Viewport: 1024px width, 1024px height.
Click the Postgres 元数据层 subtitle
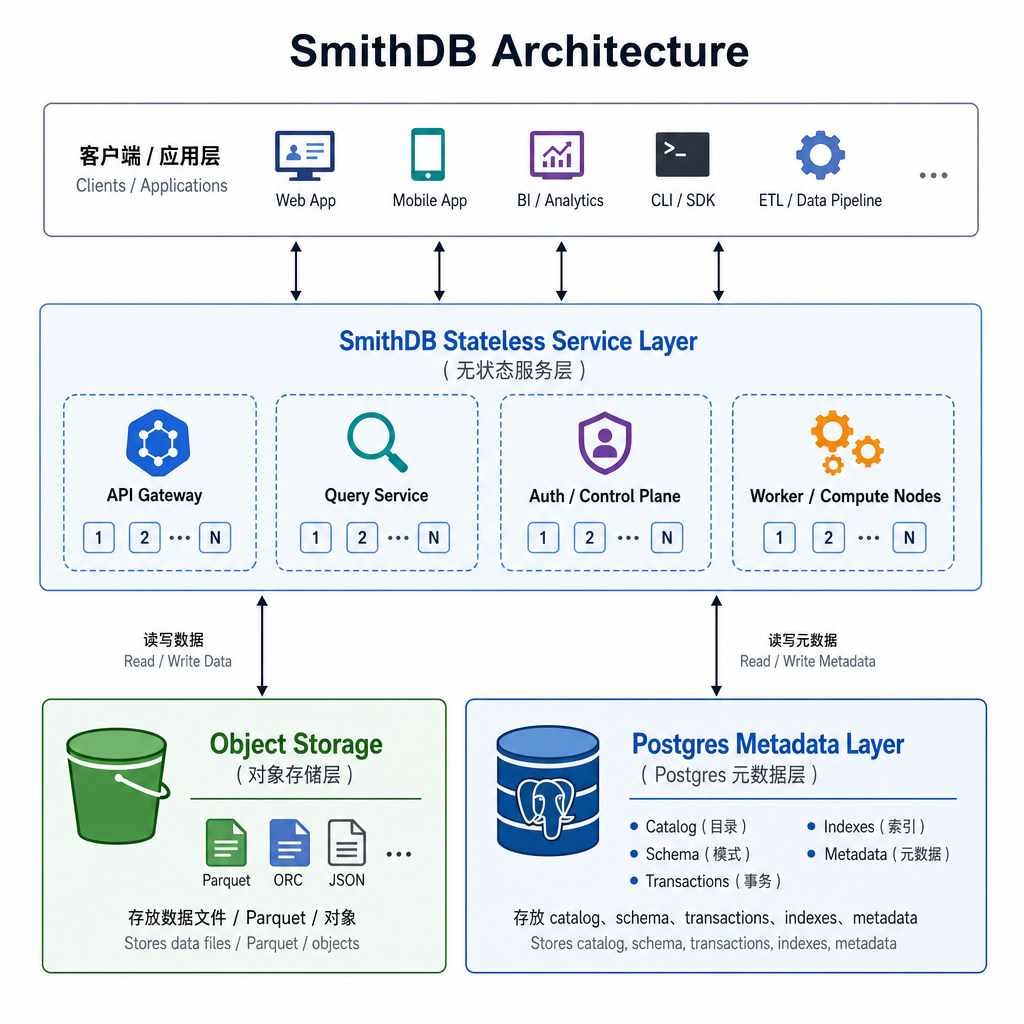(729, 775)
